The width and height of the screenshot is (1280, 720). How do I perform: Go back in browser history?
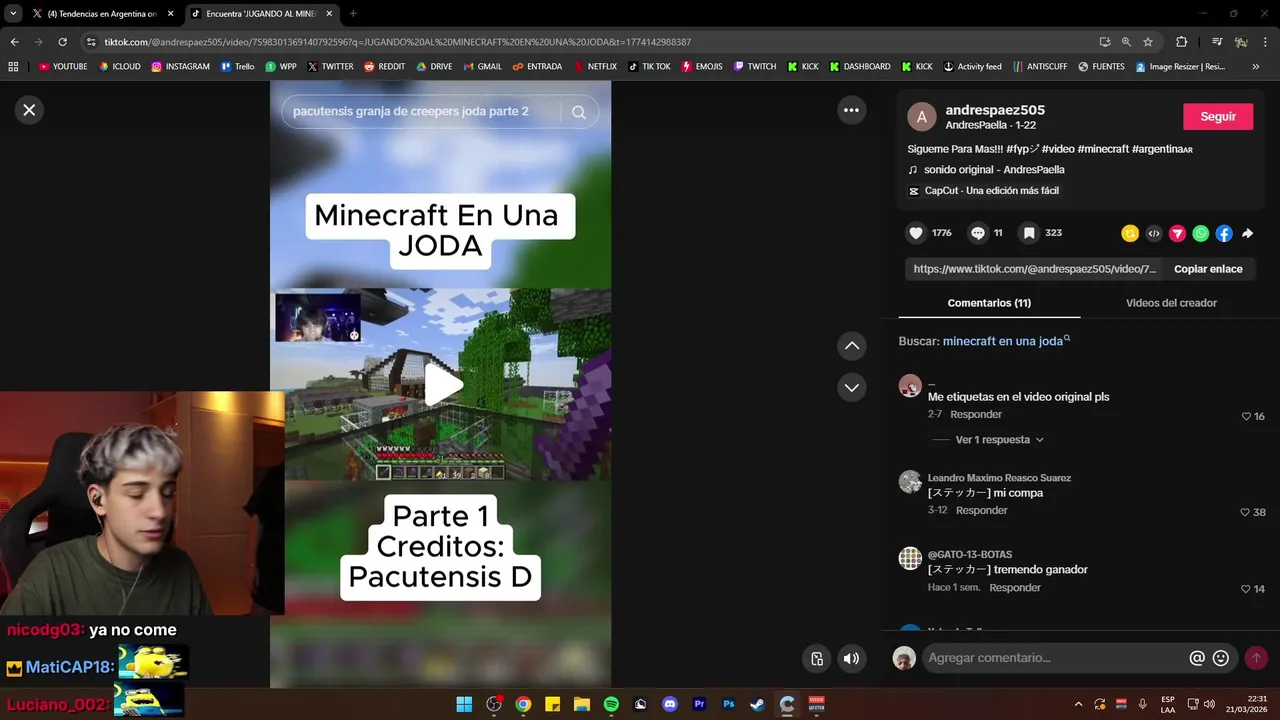tap(14, 42)
